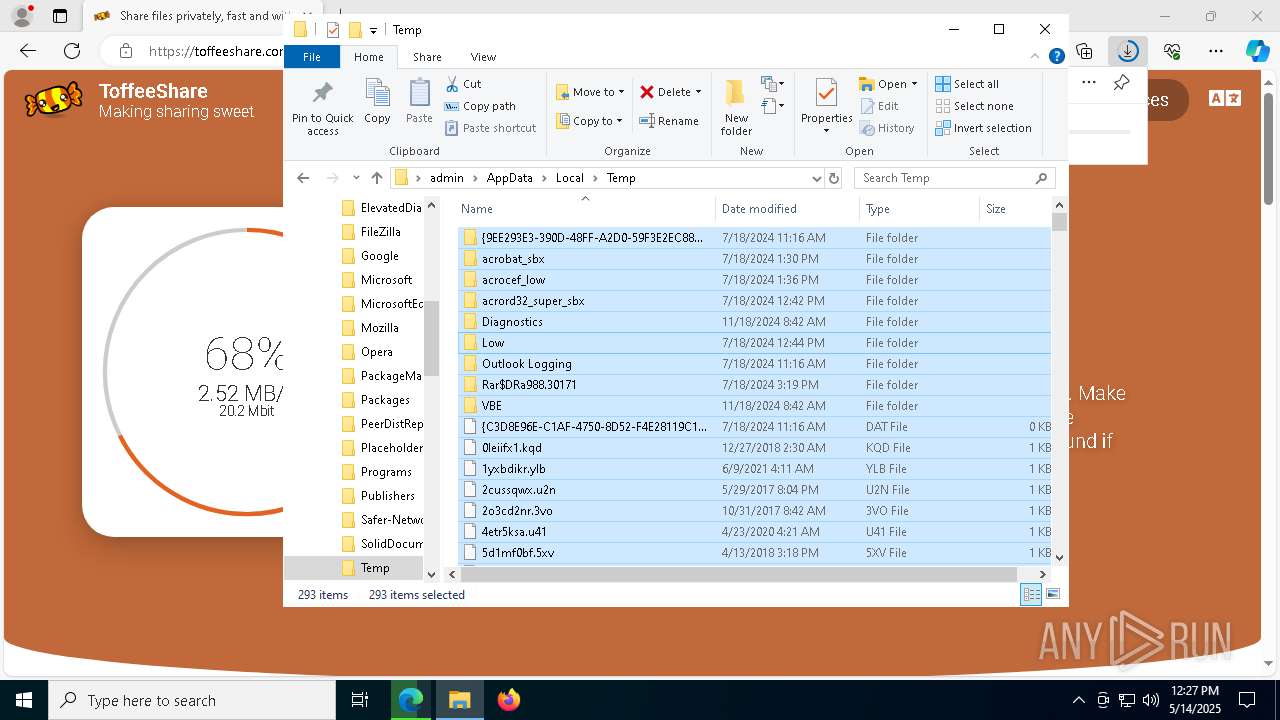The height and width of the screenshot is (720, 1280).
Task: Expand the Open button dropdown arrow
Action: pos(915,84)
